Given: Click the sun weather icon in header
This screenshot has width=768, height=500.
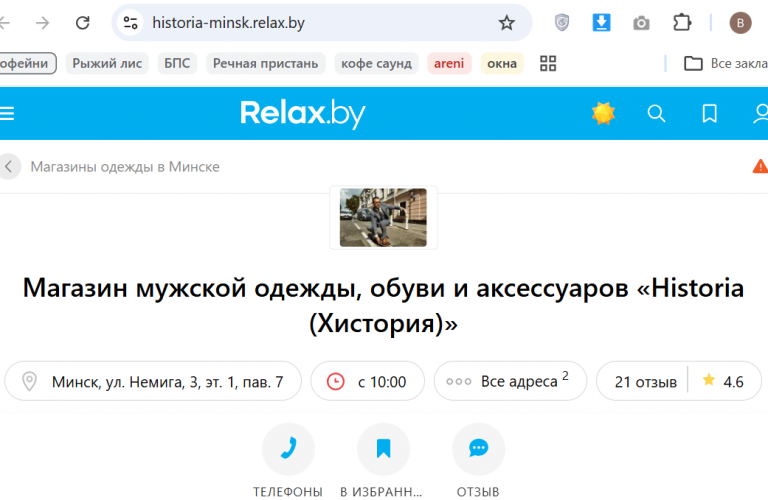Looking at the screenshot, I should tap(603, 114).
